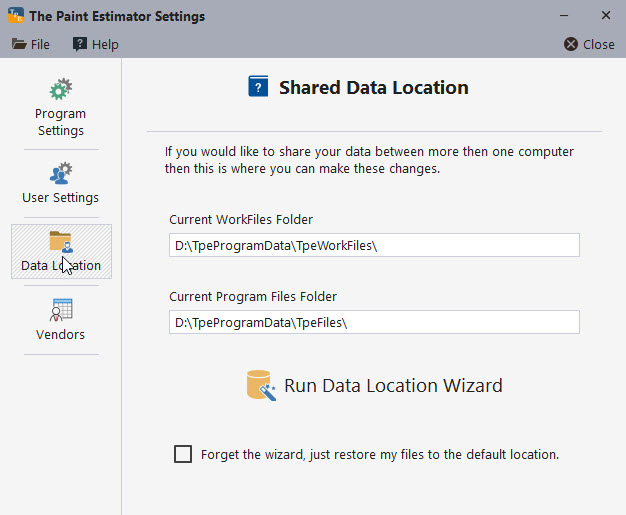Viewport: 626px width, 515px height.
Task: Click the 'Shared Data Location' heading
Action: (x=374, y=87)
